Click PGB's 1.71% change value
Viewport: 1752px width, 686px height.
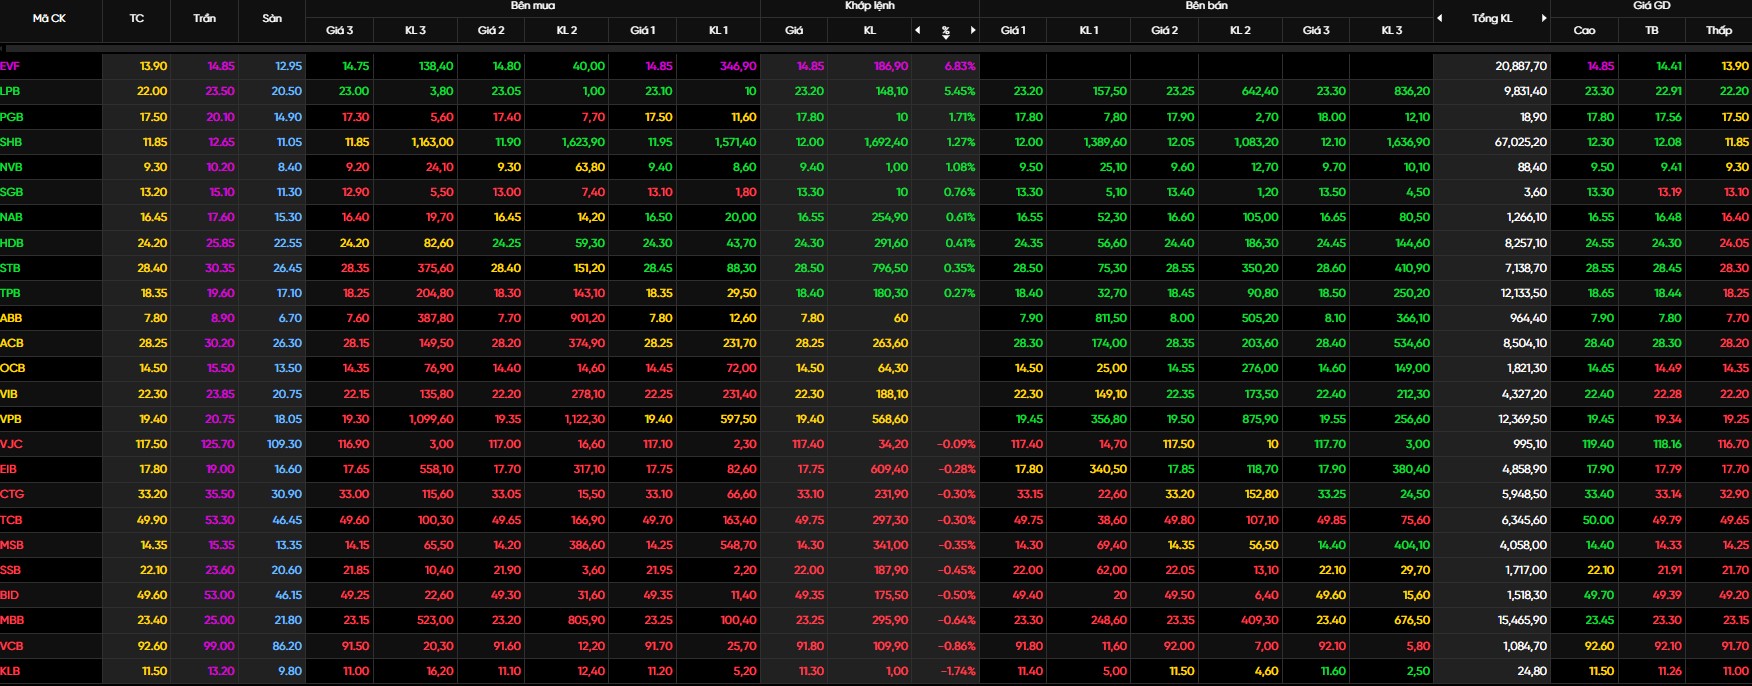(961, 116)
